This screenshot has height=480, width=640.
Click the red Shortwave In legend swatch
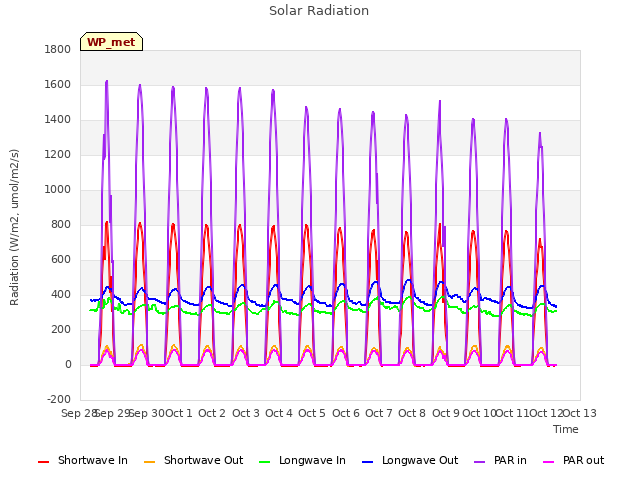click(43, 462)
